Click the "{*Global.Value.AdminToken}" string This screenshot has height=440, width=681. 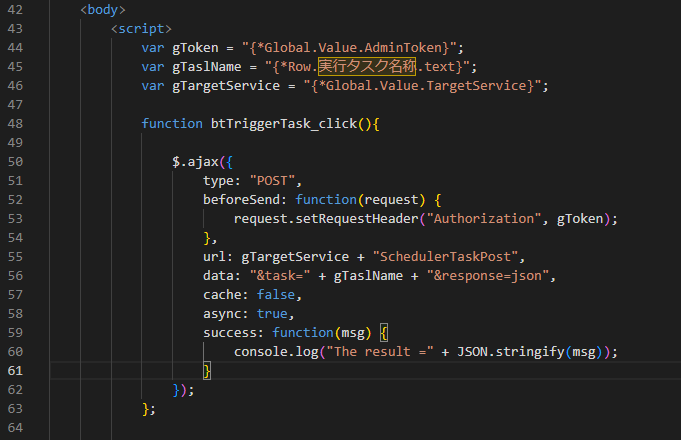click(x=350, y=48)
